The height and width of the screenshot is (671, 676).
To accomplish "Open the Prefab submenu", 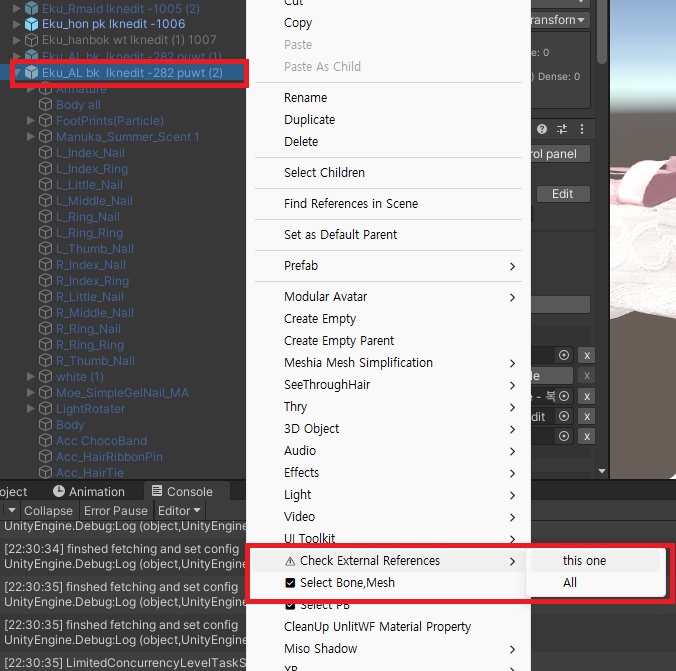I will 388,266.
